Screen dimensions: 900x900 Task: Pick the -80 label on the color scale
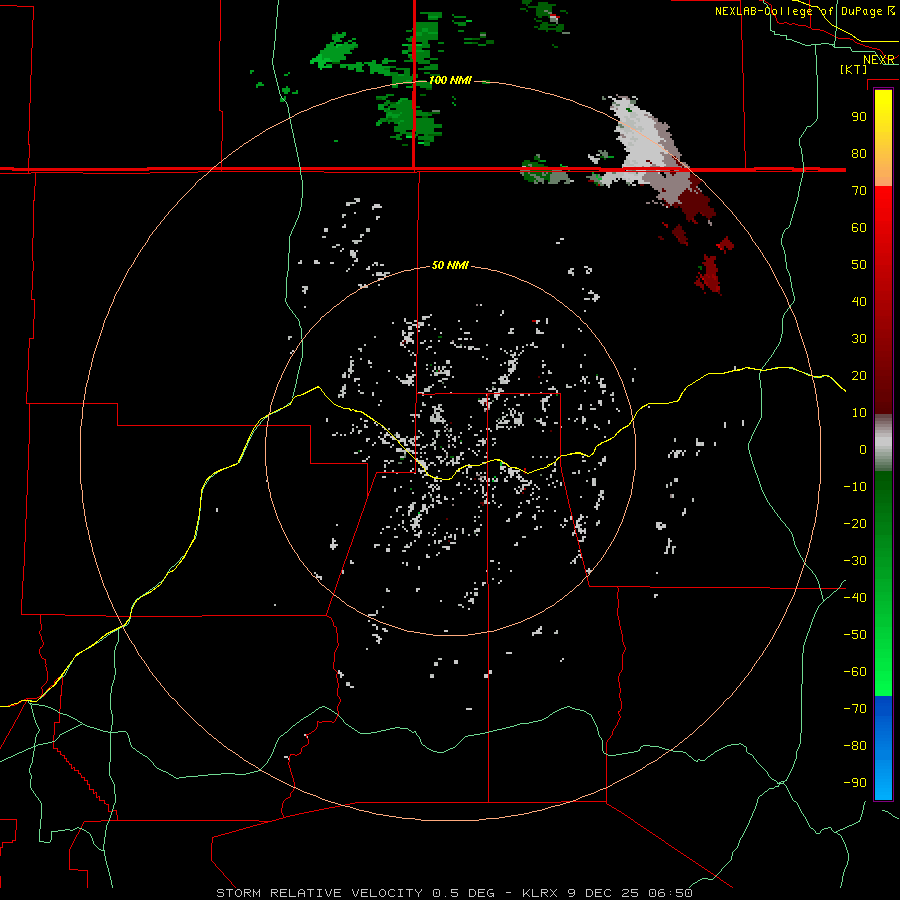(x=855, y=746)
